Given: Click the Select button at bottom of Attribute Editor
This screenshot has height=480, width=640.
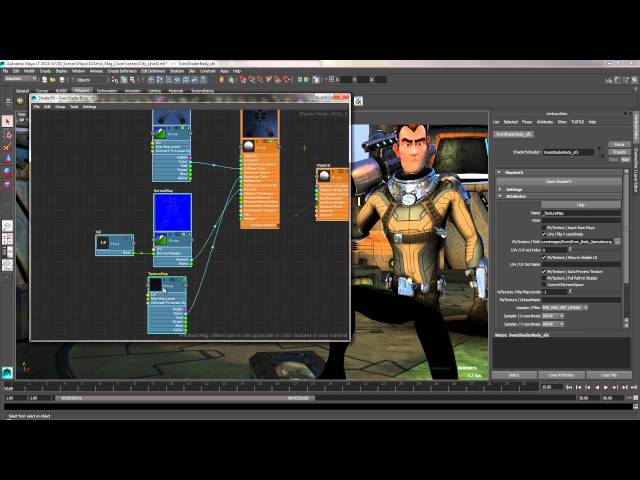Looking at the screenshot, I should [x=514, y=375].
